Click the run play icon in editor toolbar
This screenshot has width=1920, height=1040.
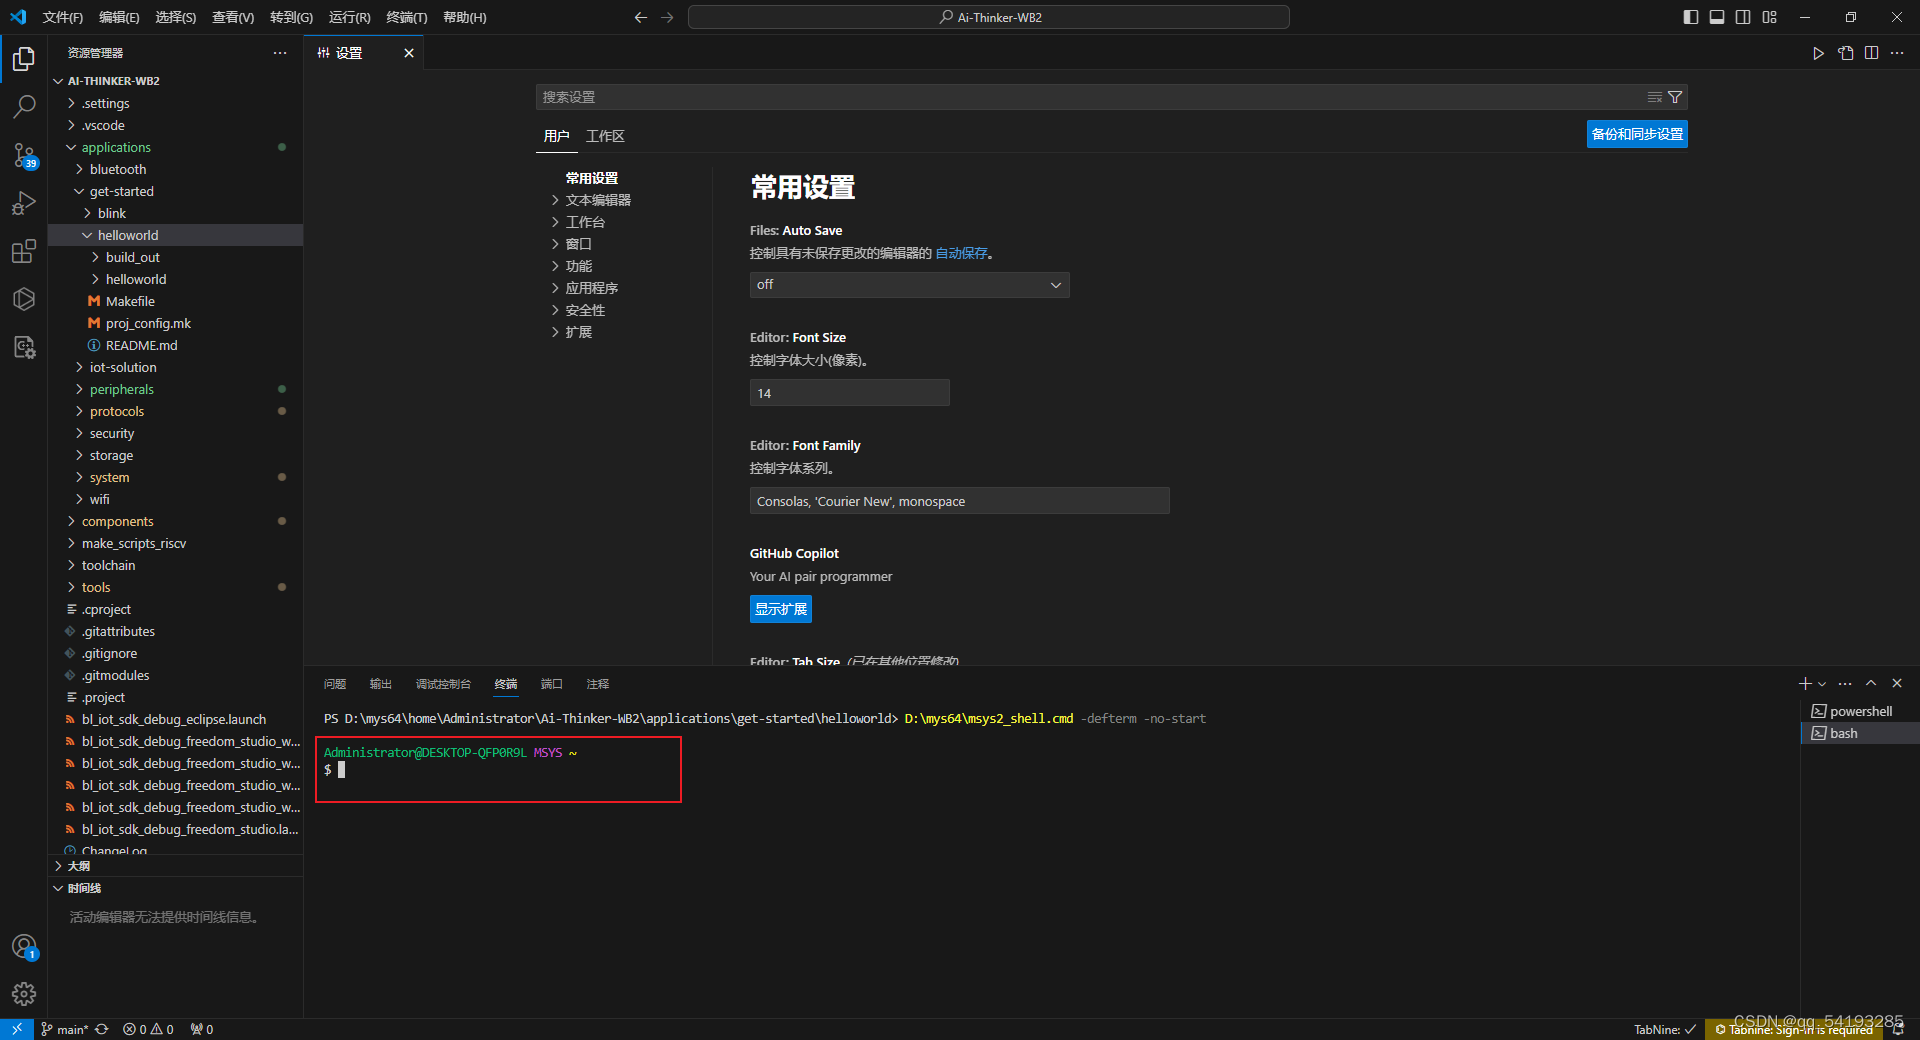[x=1818, y=53]
